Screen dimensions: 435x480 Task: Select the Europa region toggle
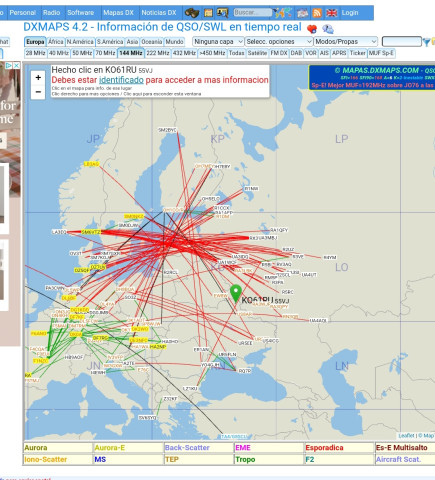35,42
